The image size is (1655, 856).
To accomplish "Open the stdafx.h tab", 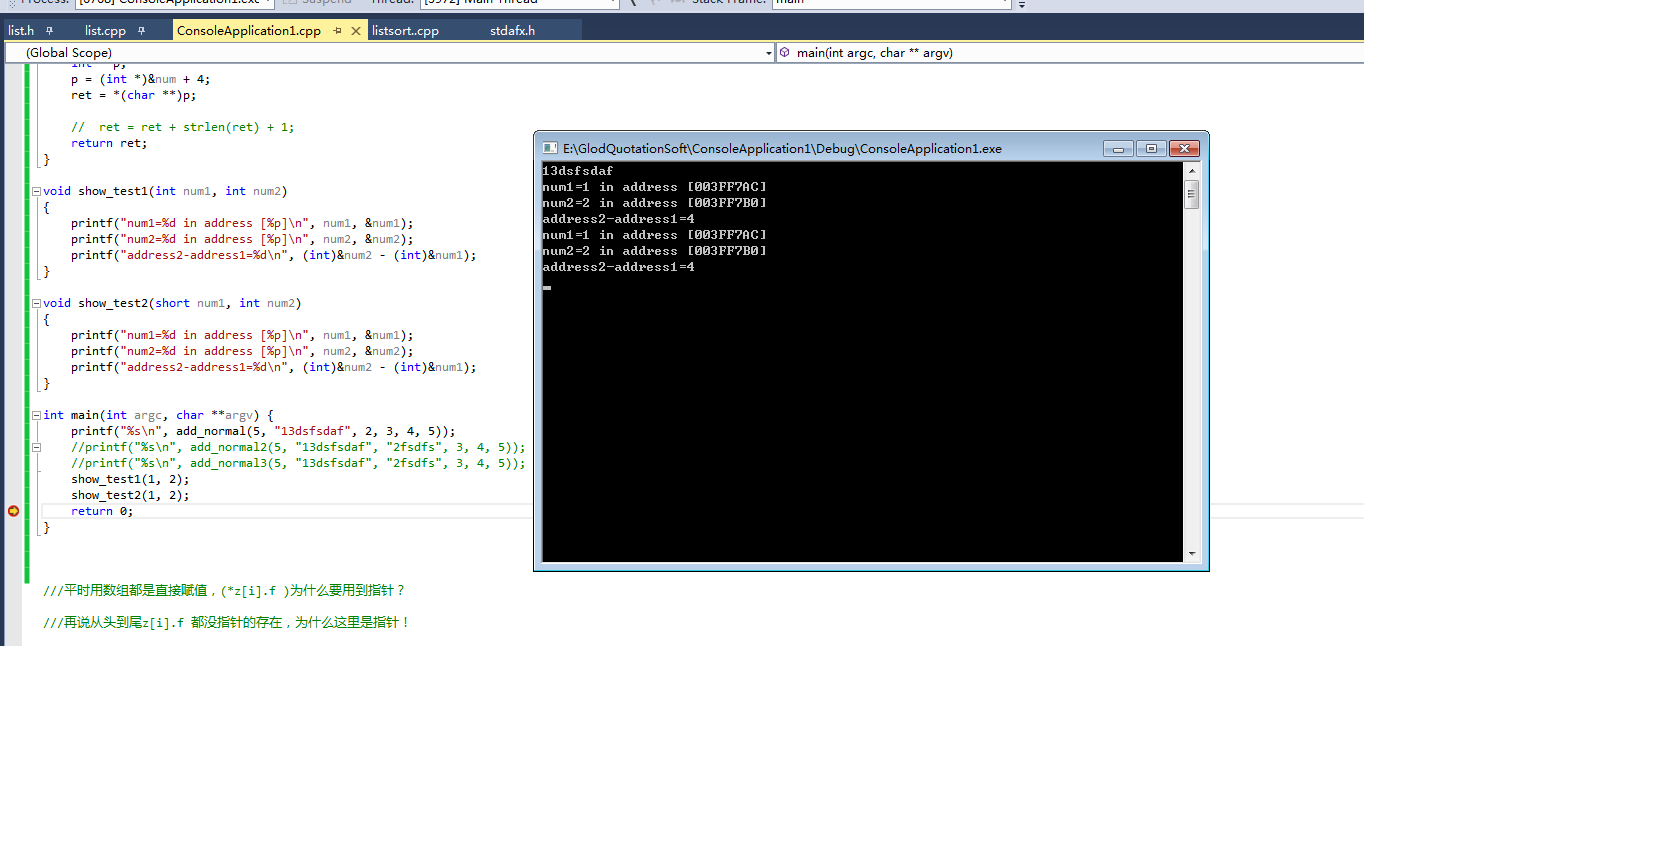I will click(x=512, y=31).
